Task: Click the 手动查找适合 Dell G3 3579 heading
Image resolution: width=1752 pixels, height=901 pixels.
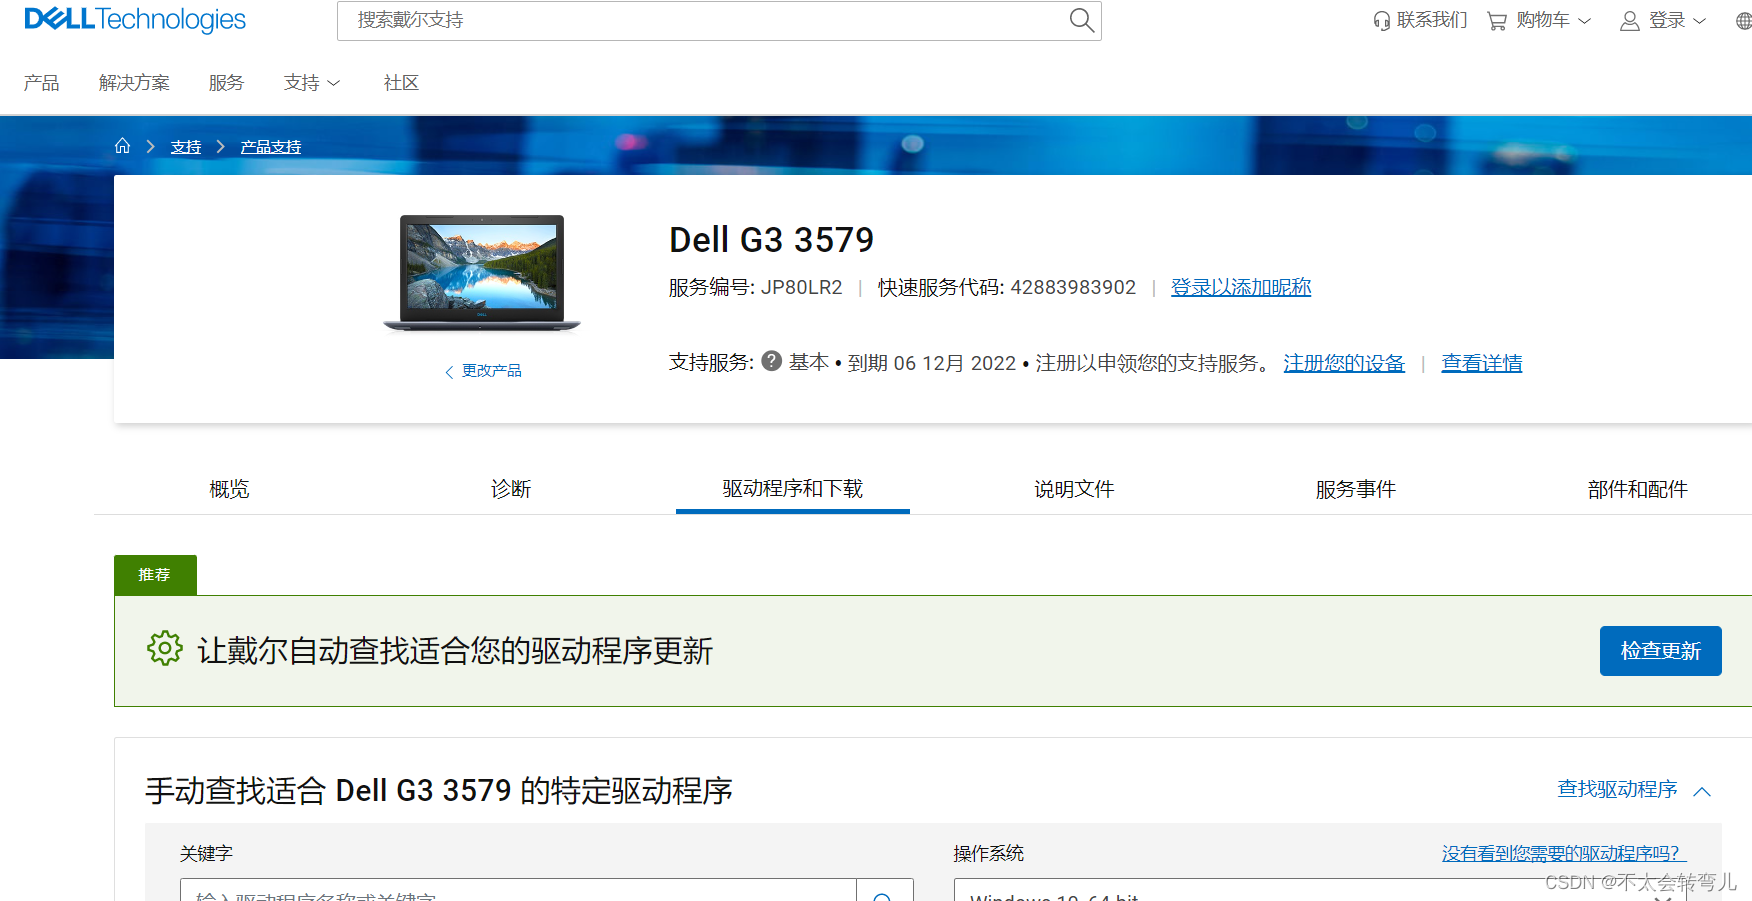Action: click(x=439, y=791)
